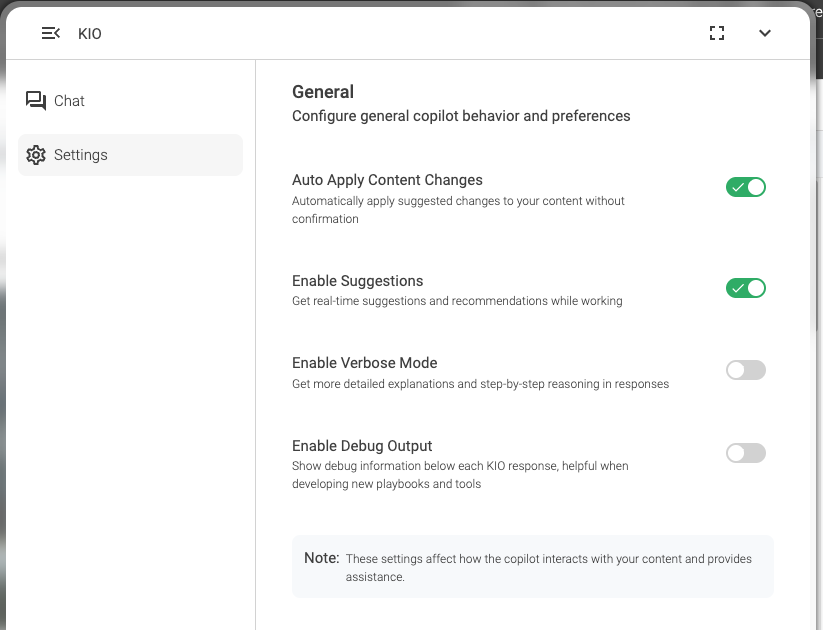823x630 pixels.
Task: Collapse the sidebar with the menu icon
Action: tap(50, 34)
